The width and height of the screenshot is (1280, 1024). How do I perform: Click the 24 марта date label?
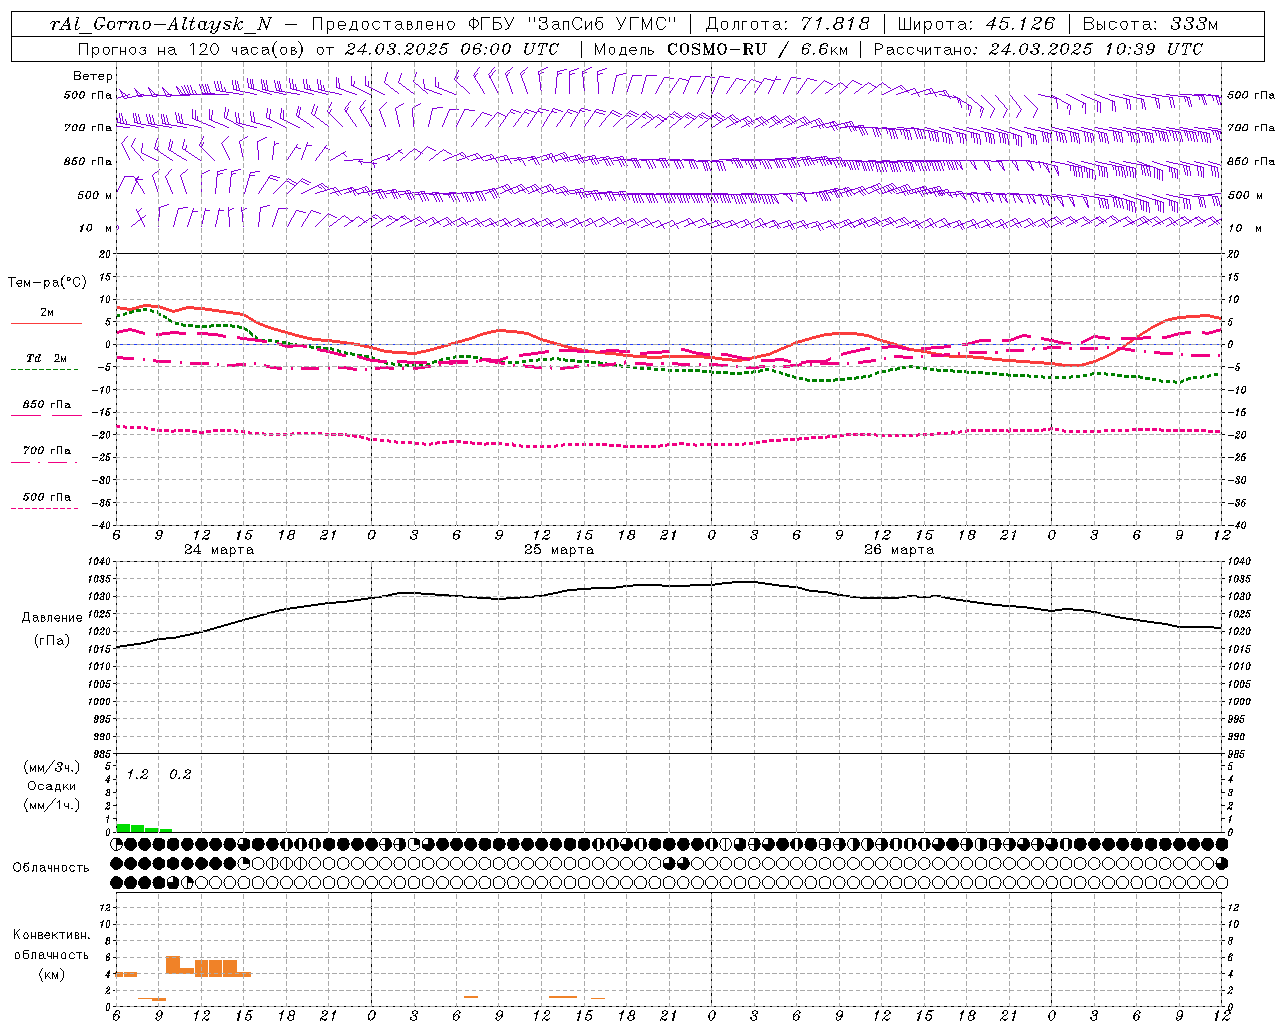tap(219, 550)
